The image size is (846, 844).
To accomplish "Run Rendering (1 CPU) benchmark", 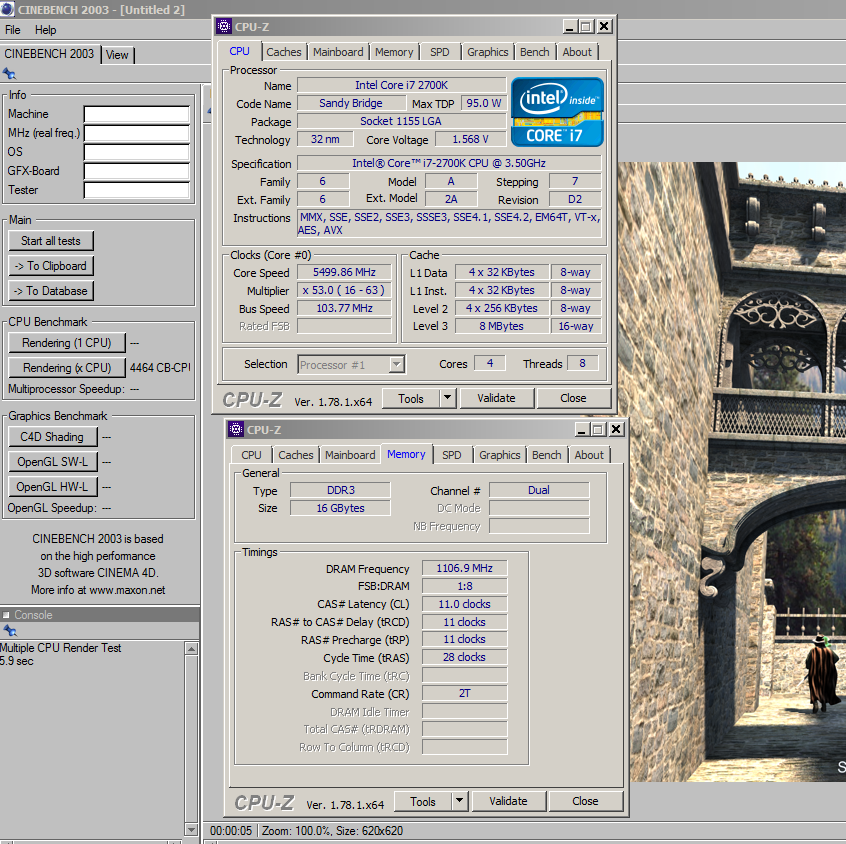I will coord(67,343).
